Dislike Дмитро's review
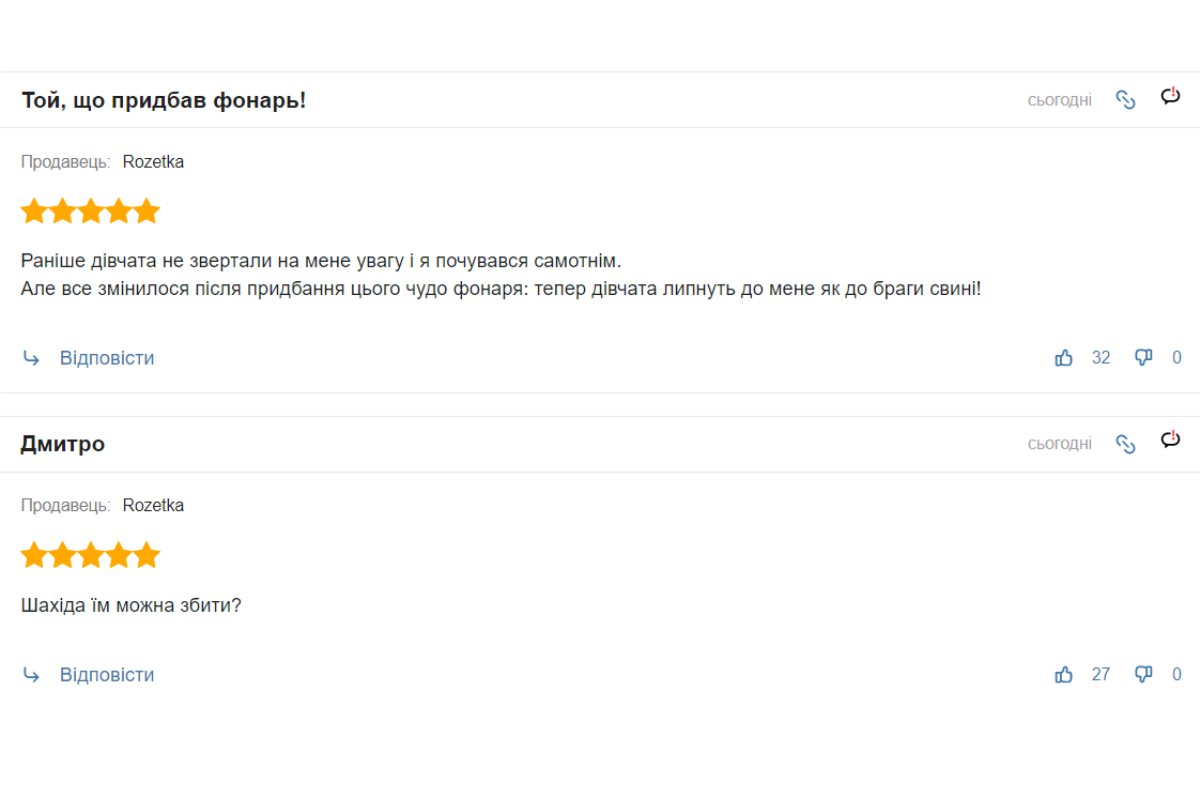Viewport: 1200px width, 800px height. [1143, 675]
